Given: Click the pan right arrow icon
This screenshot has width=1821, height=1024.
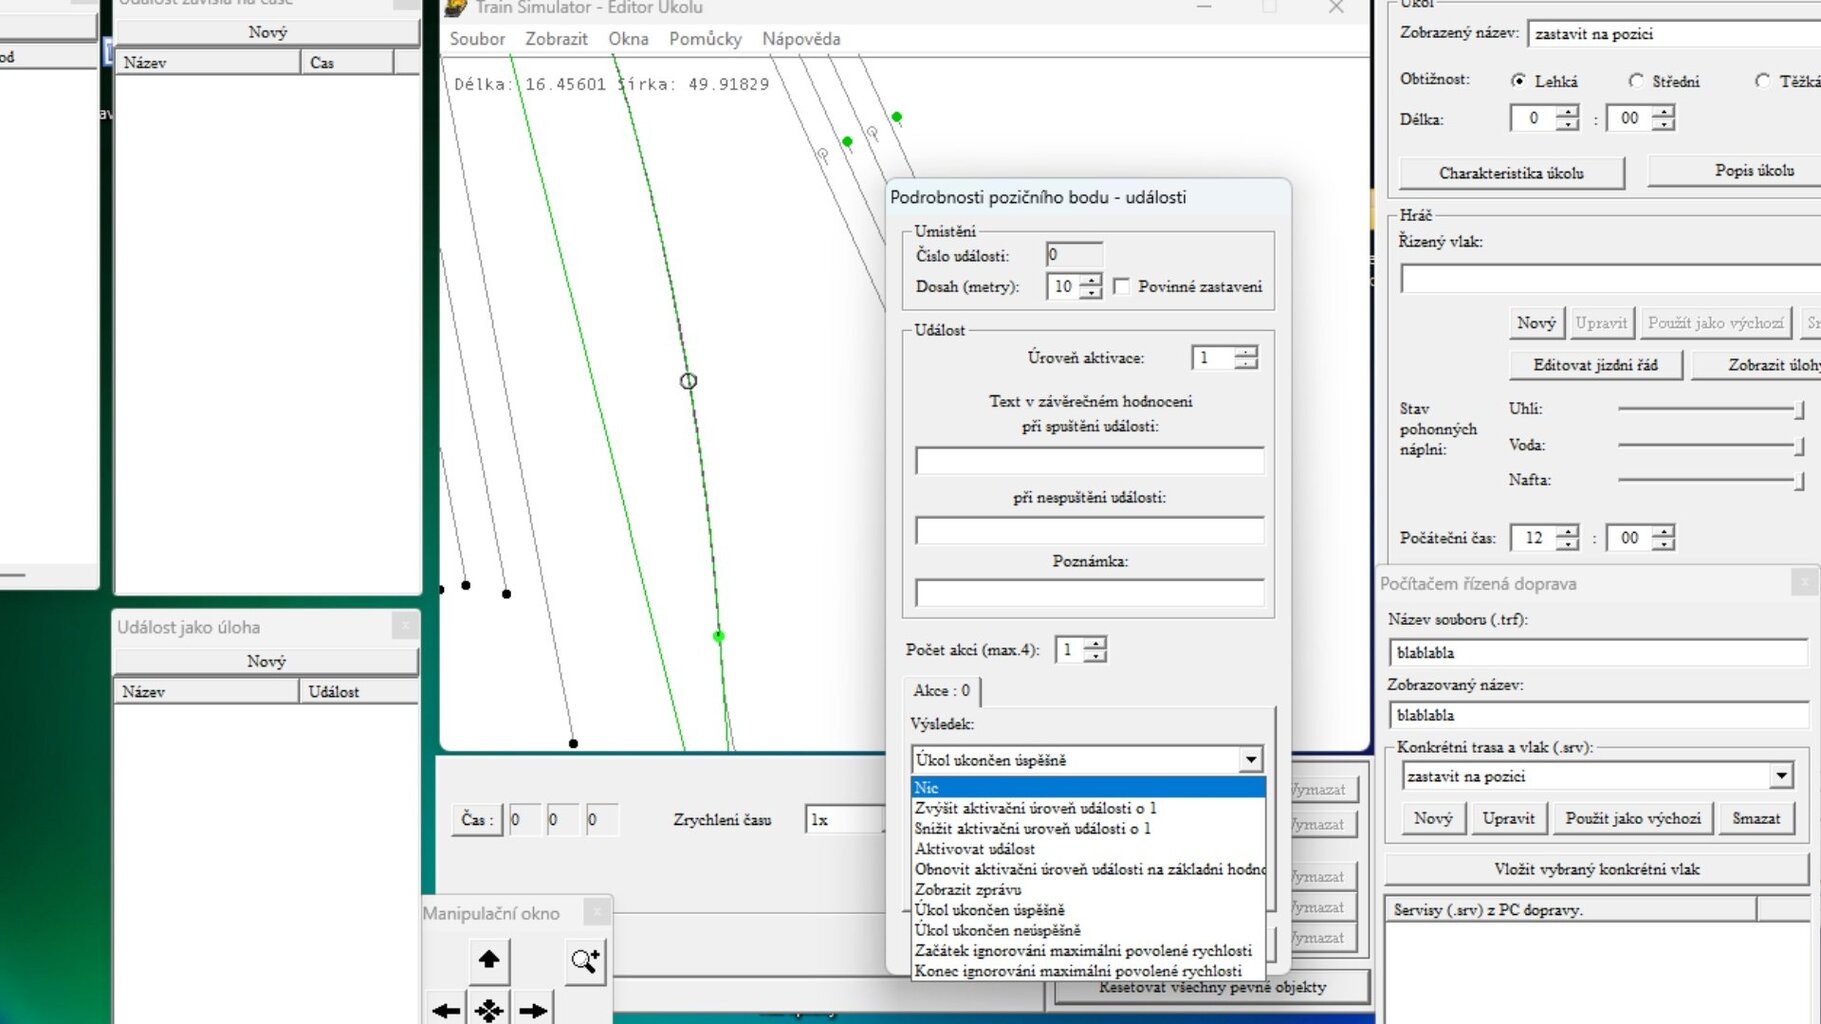Looking at the screenshot, I should pos(533,1010).
